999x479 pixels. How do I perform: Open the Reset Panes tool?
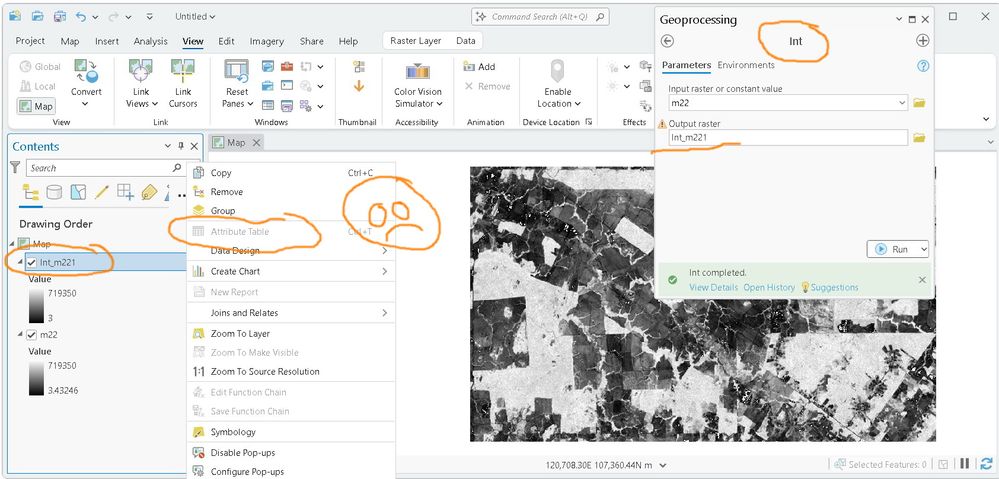click(x=237, y=70)
